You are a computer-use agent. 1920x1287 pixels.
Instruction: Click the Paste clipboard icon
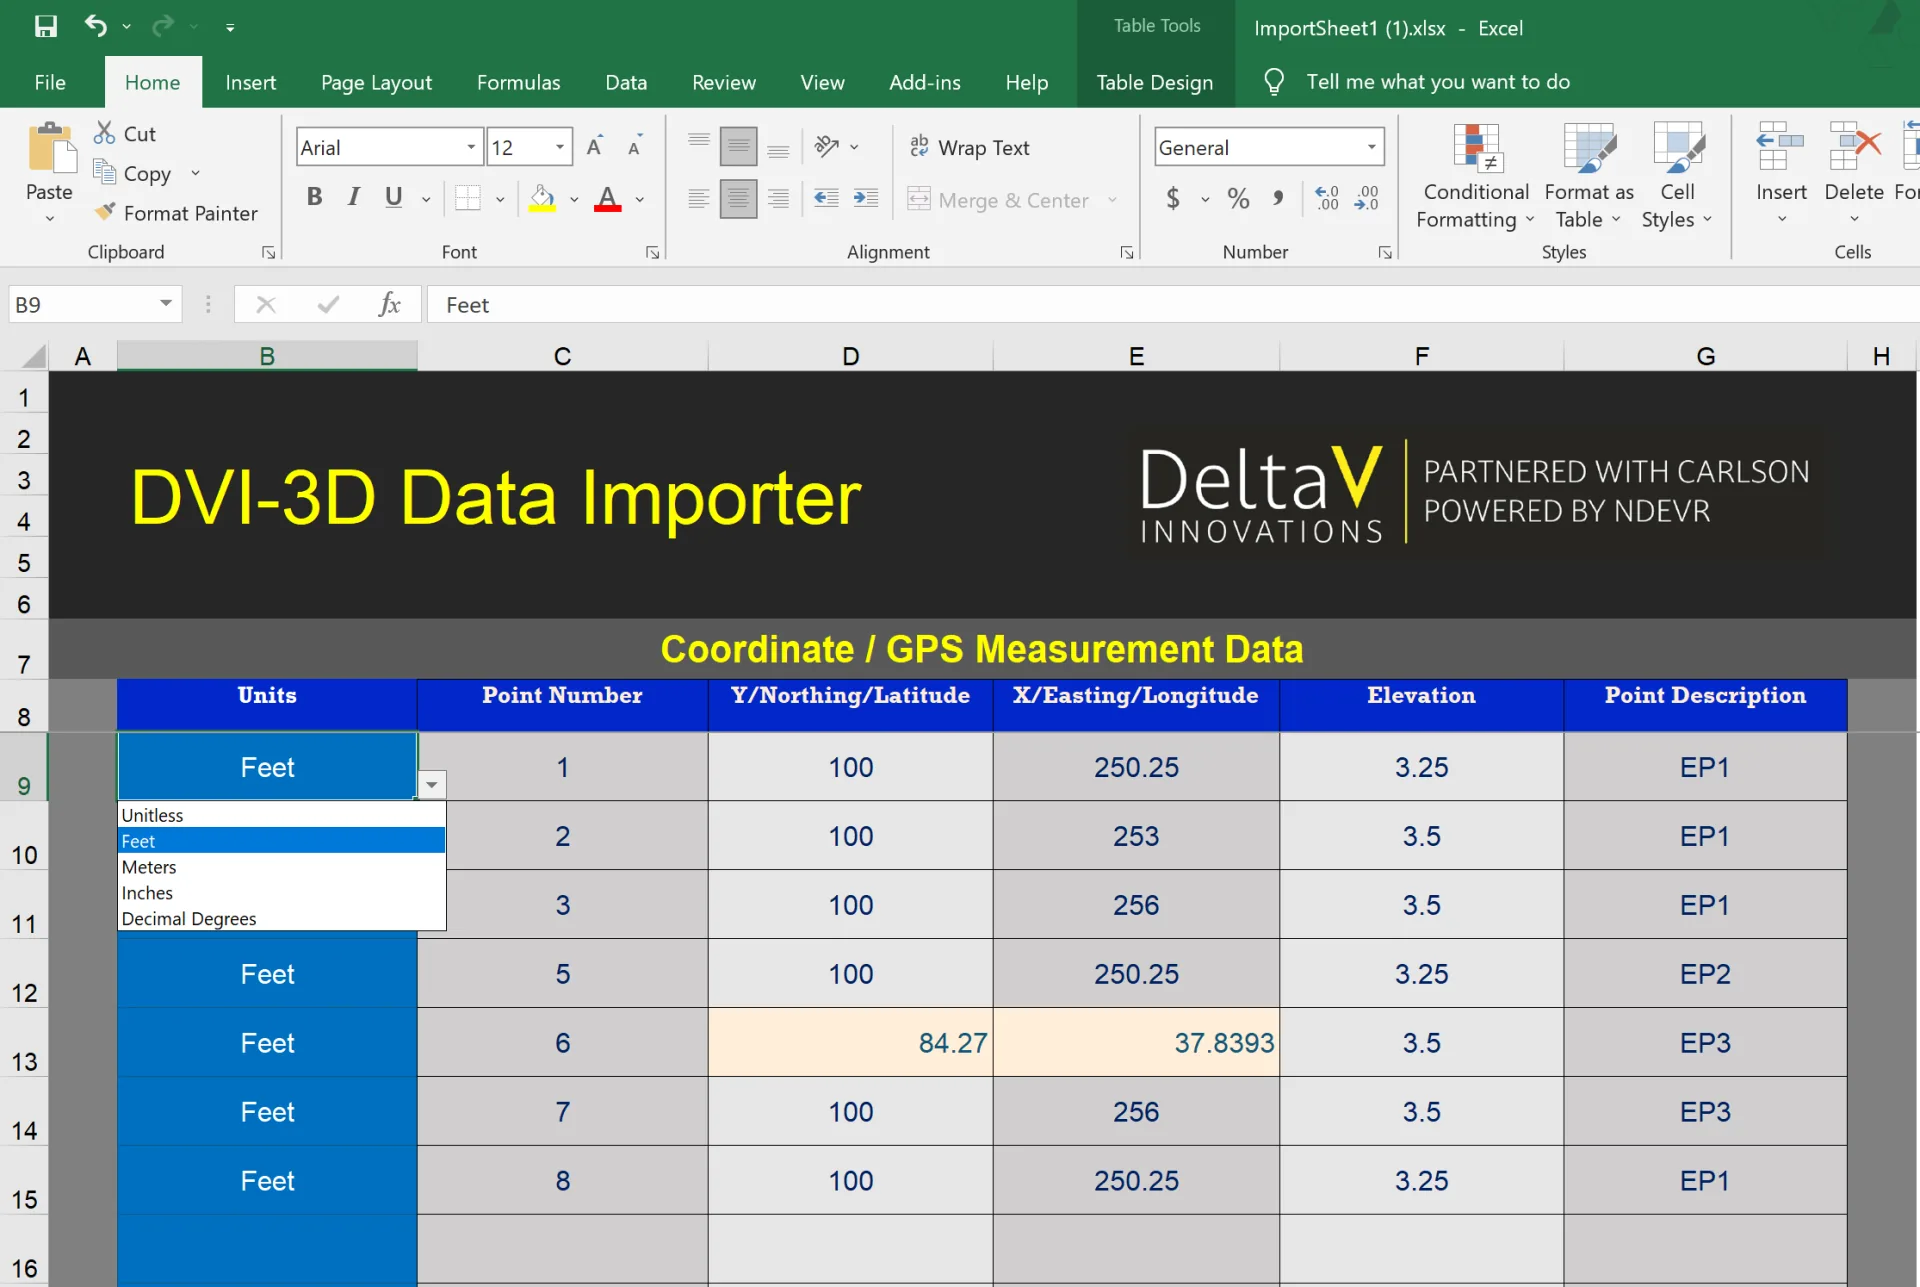click(x=51, y=148)
